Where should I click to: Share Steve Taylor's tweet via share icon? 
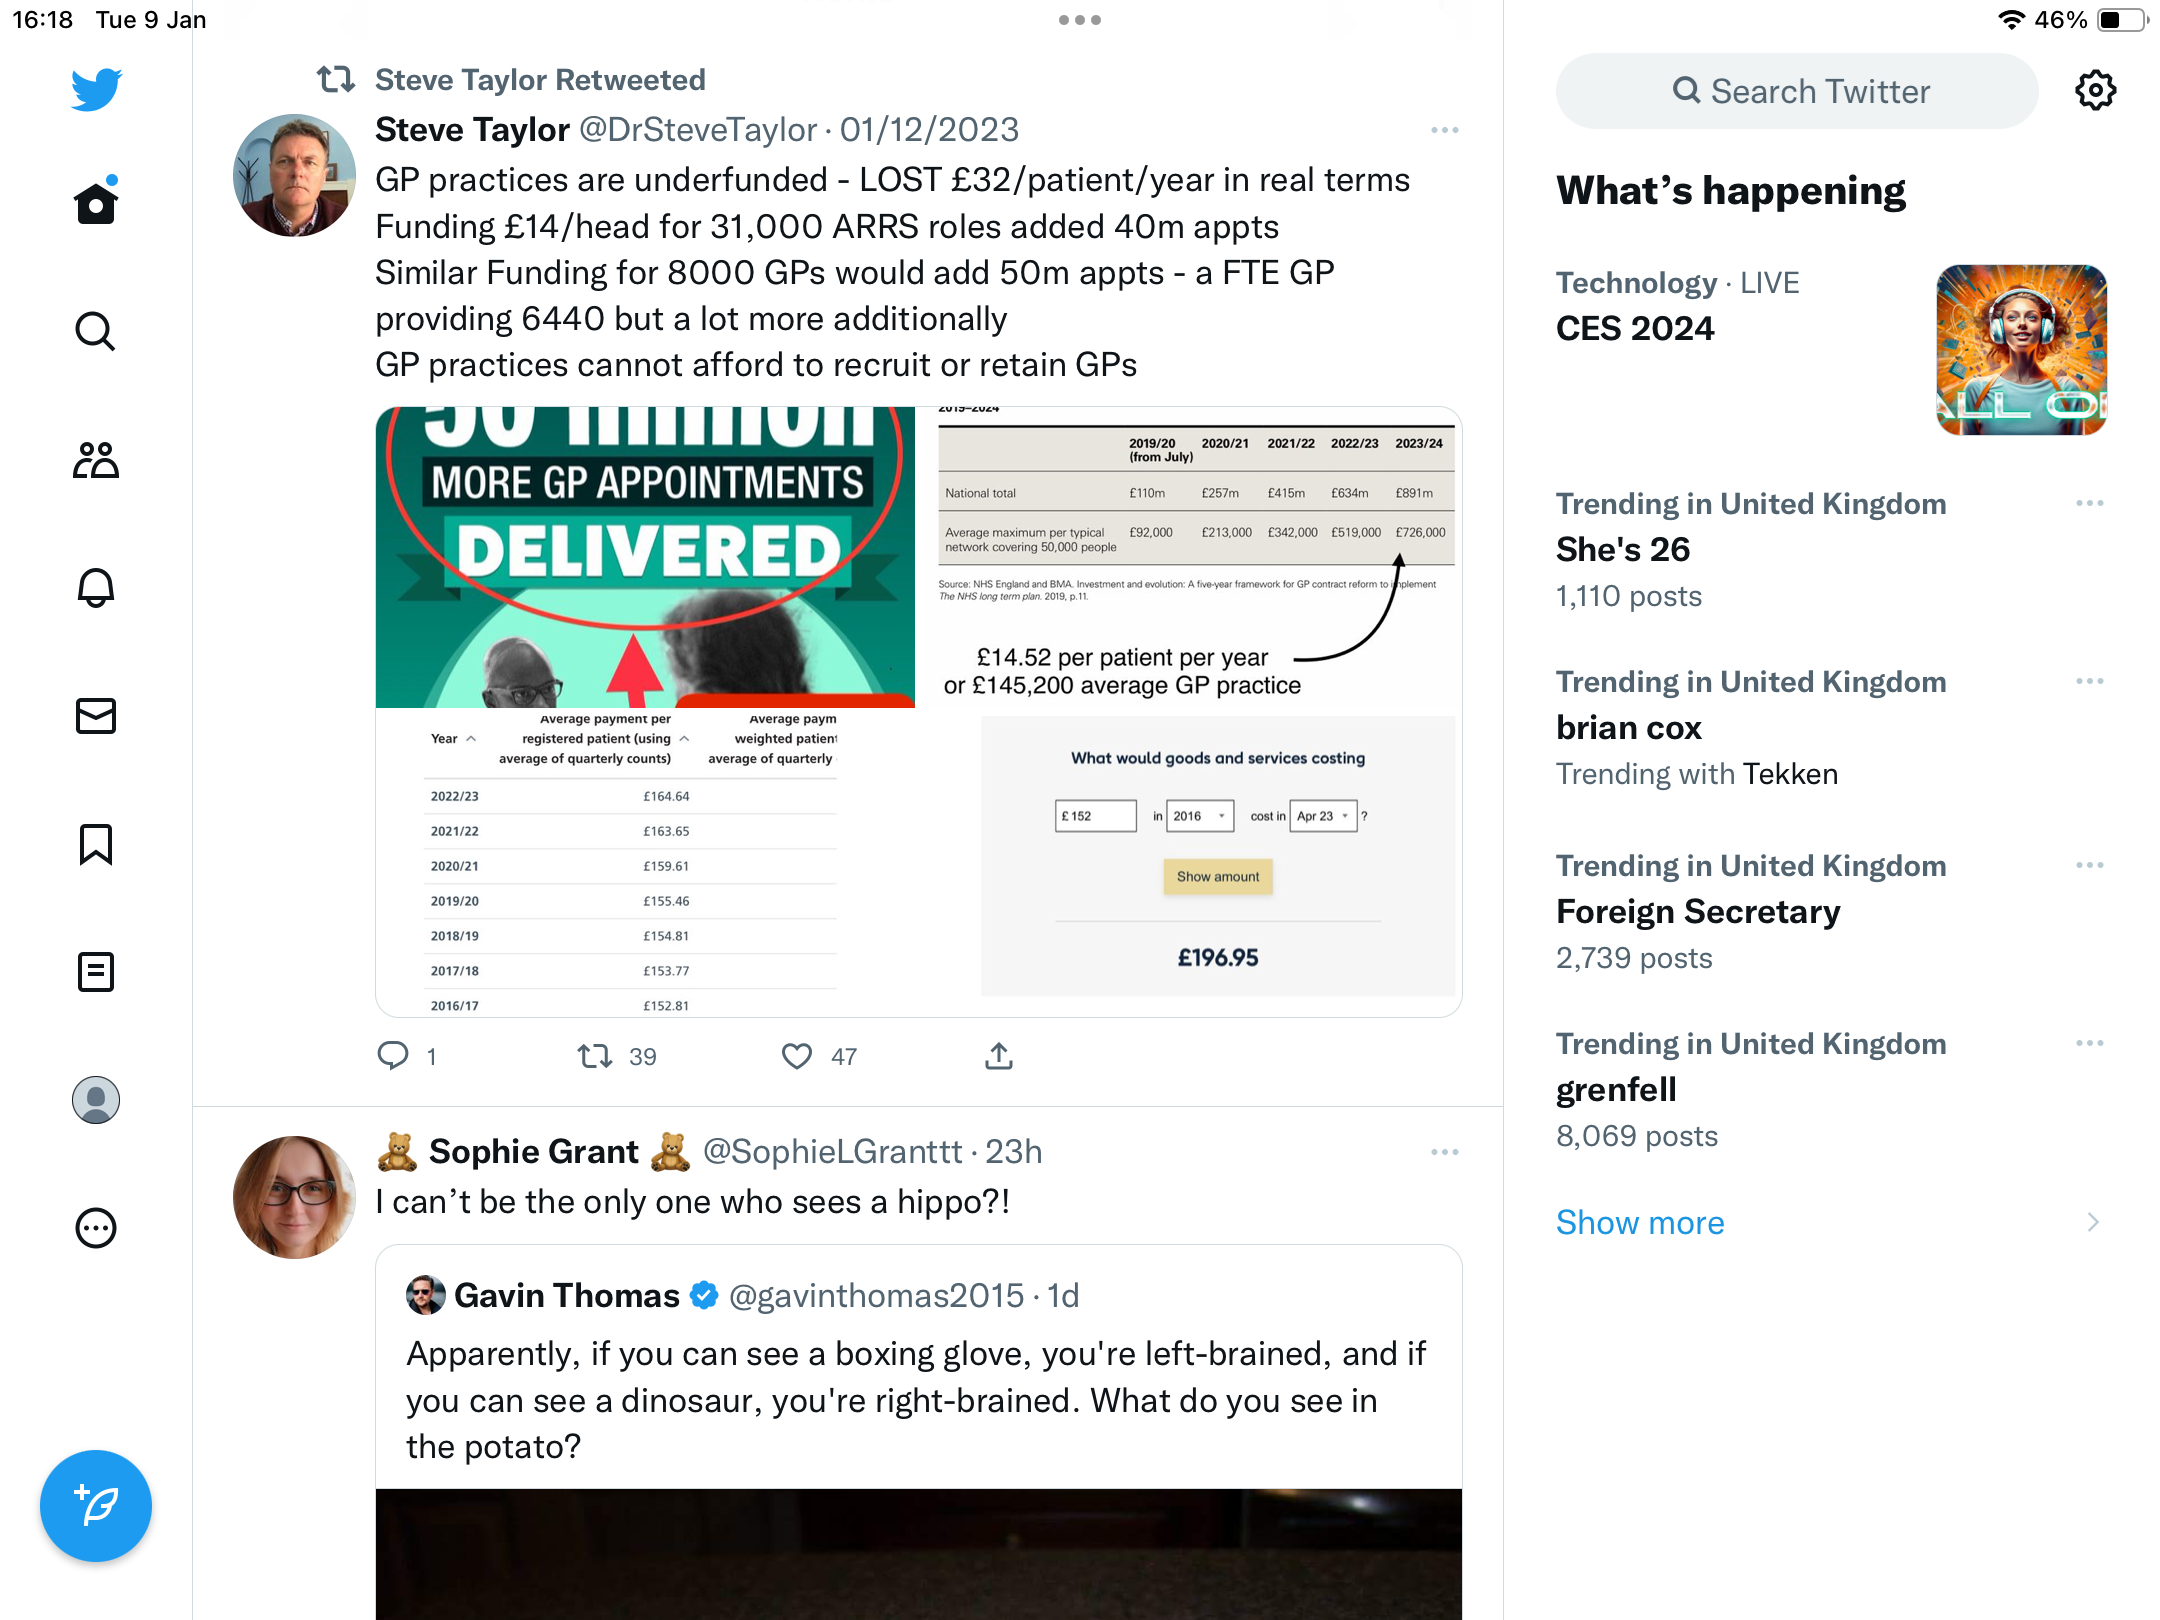tap(999, 1056)
